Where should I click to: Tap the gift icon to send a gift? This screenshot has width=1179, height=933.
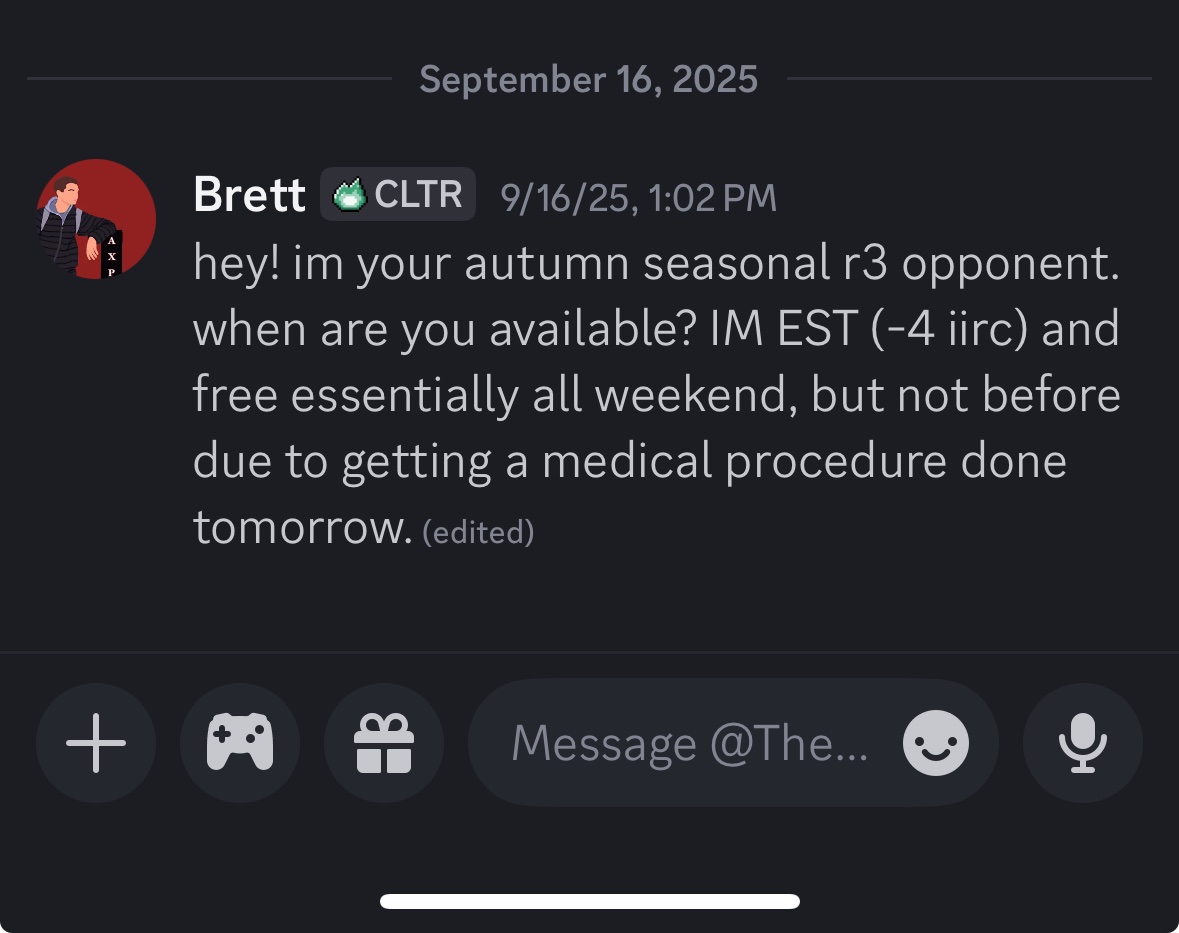tap(384, 743)
